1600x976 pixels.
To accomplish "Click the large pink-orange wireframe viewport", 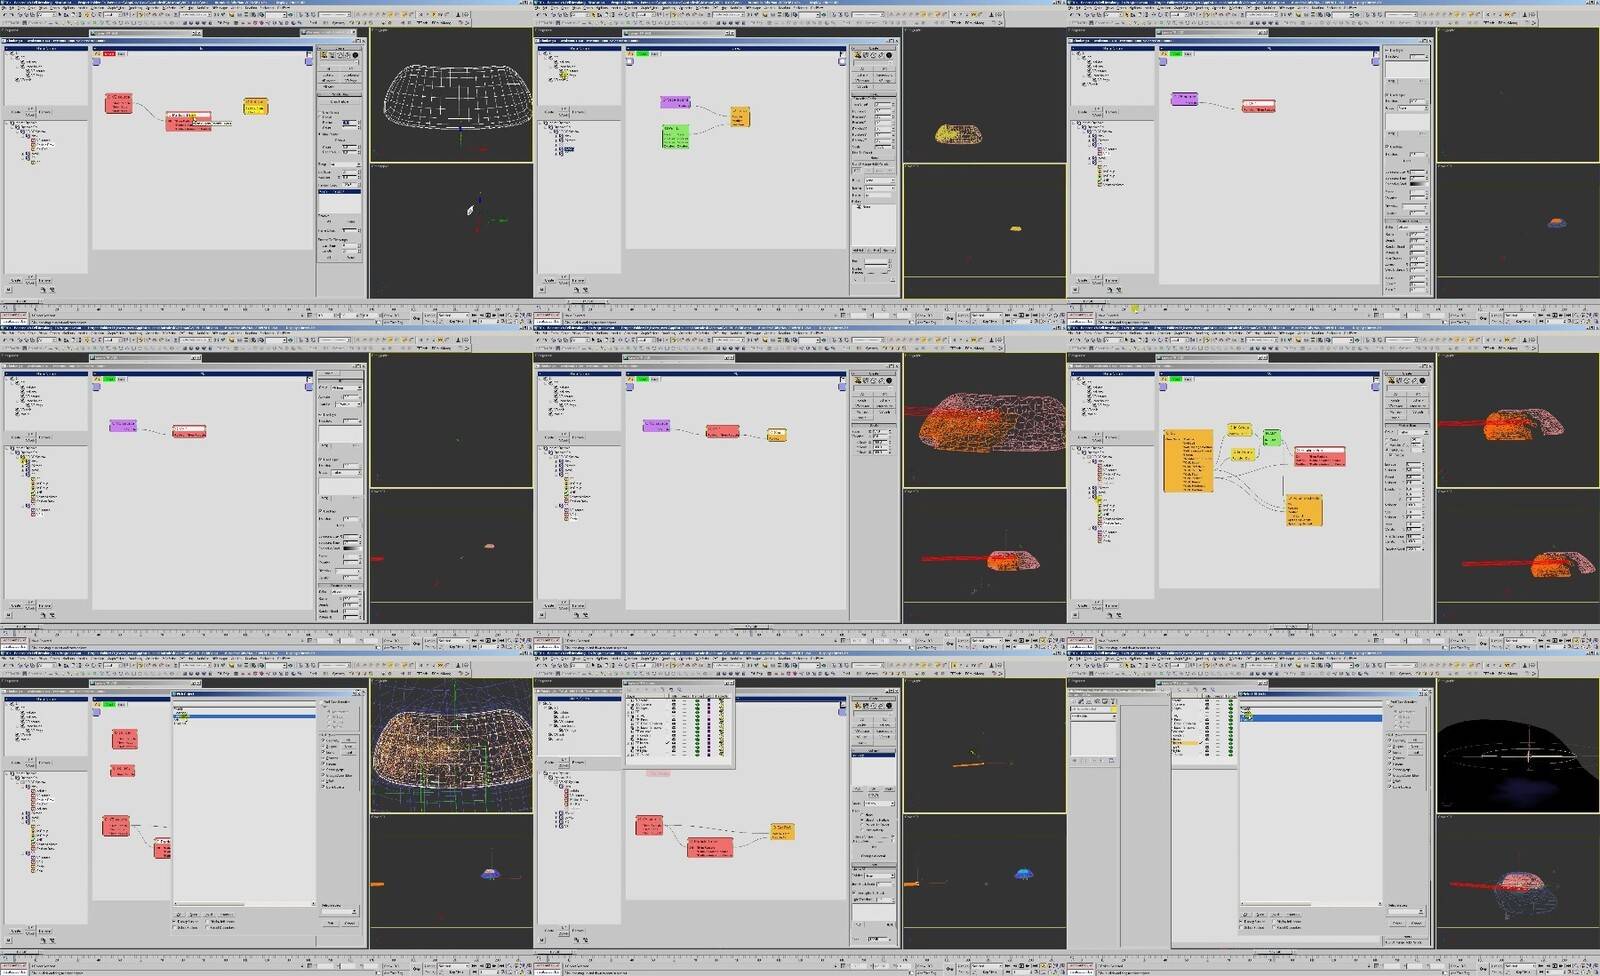I will 985,420.
